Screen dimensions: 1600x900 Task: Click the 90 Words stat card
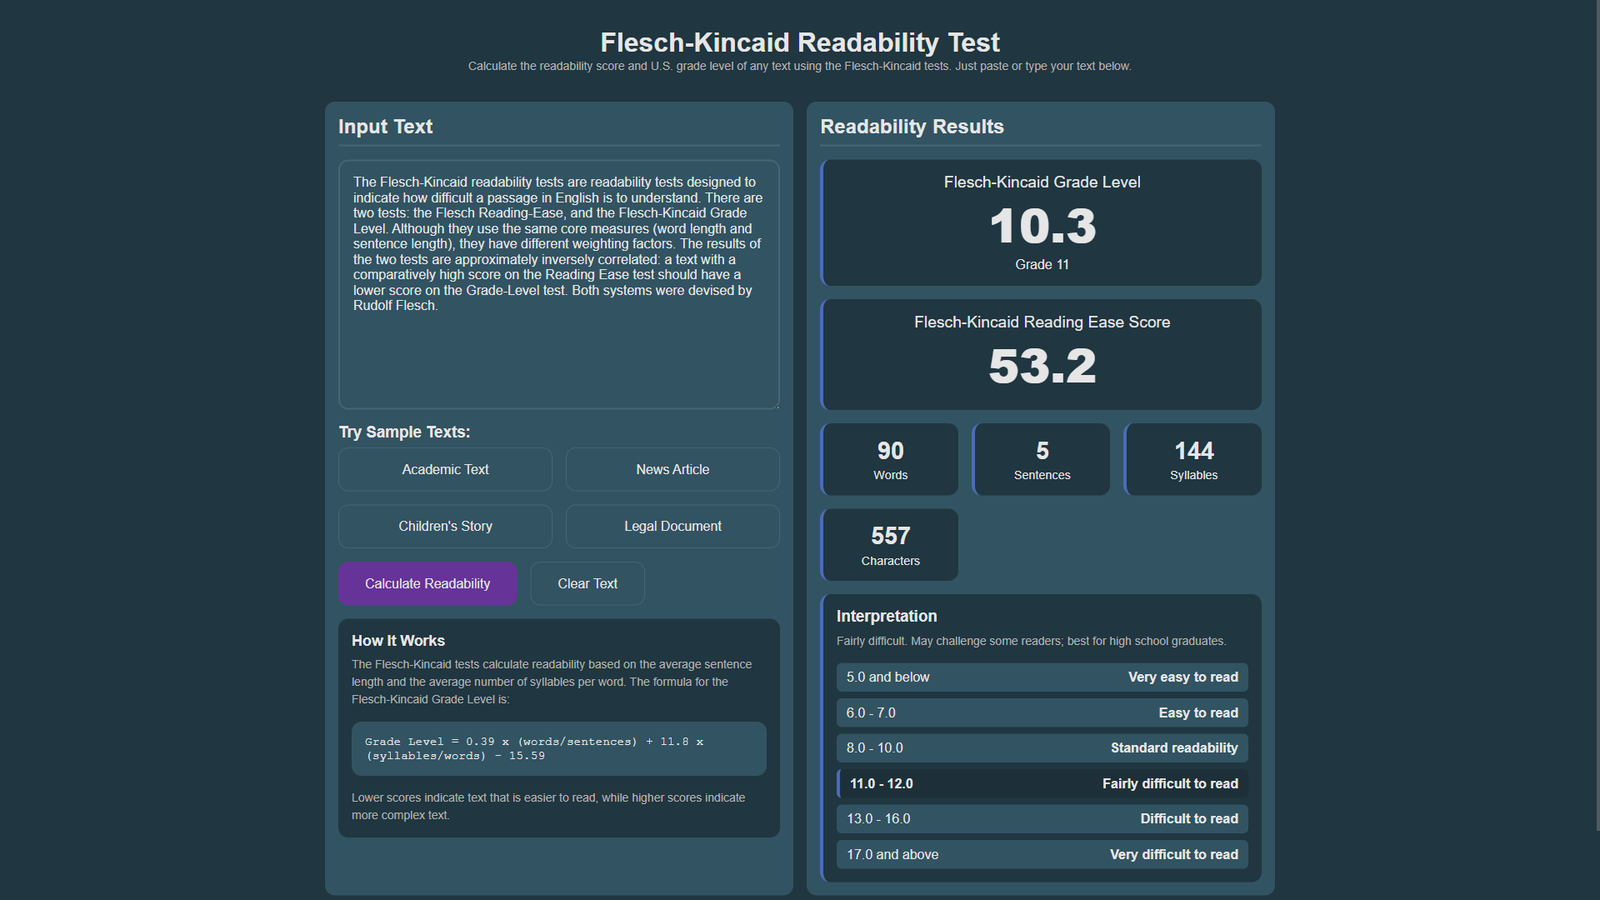890,460
